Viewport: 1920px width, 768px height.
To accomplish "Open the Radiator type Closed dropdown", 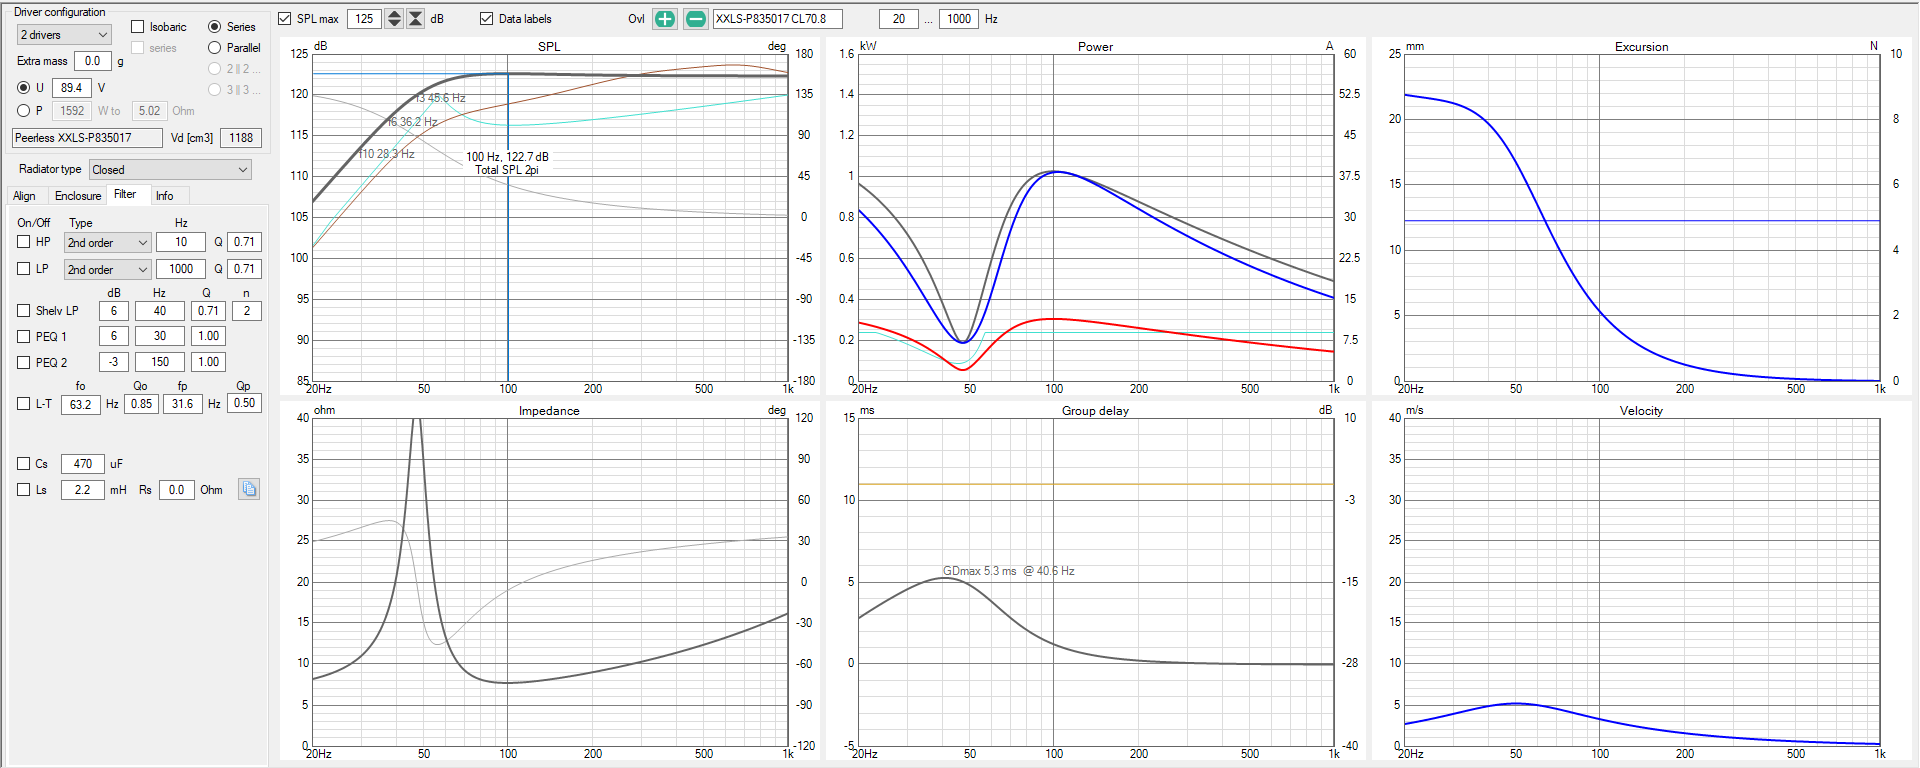I will click(x=170, y=170).
